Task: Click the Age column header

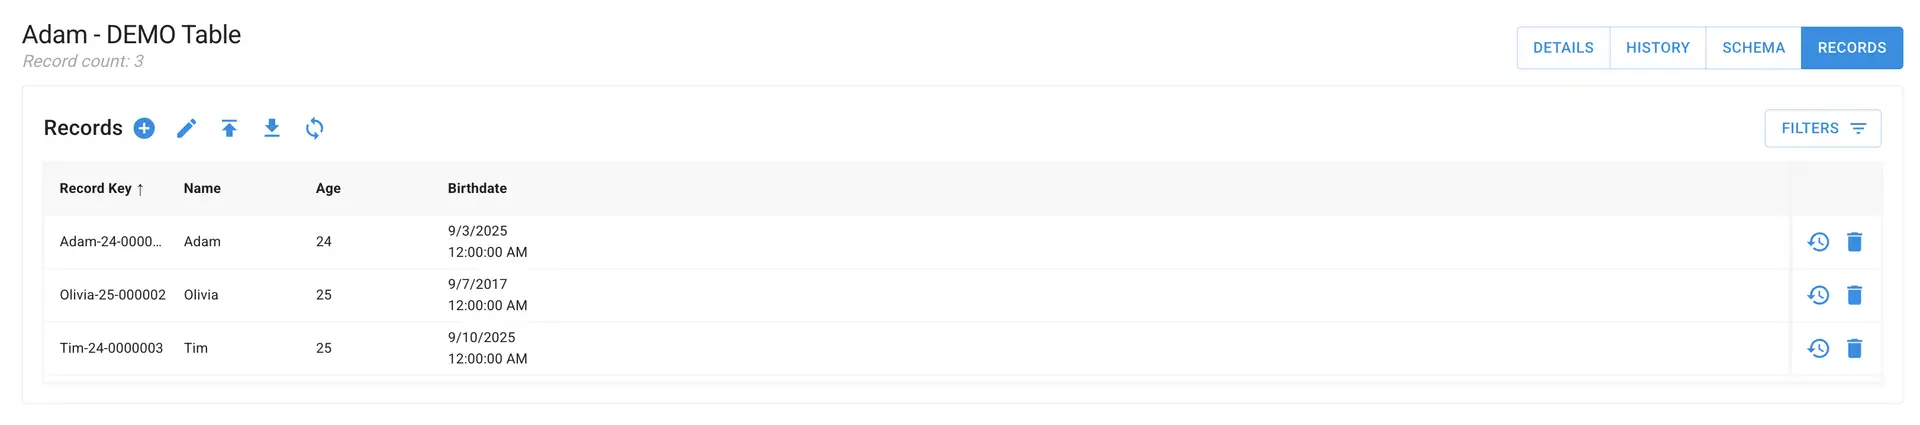Action: pos(328,188)
